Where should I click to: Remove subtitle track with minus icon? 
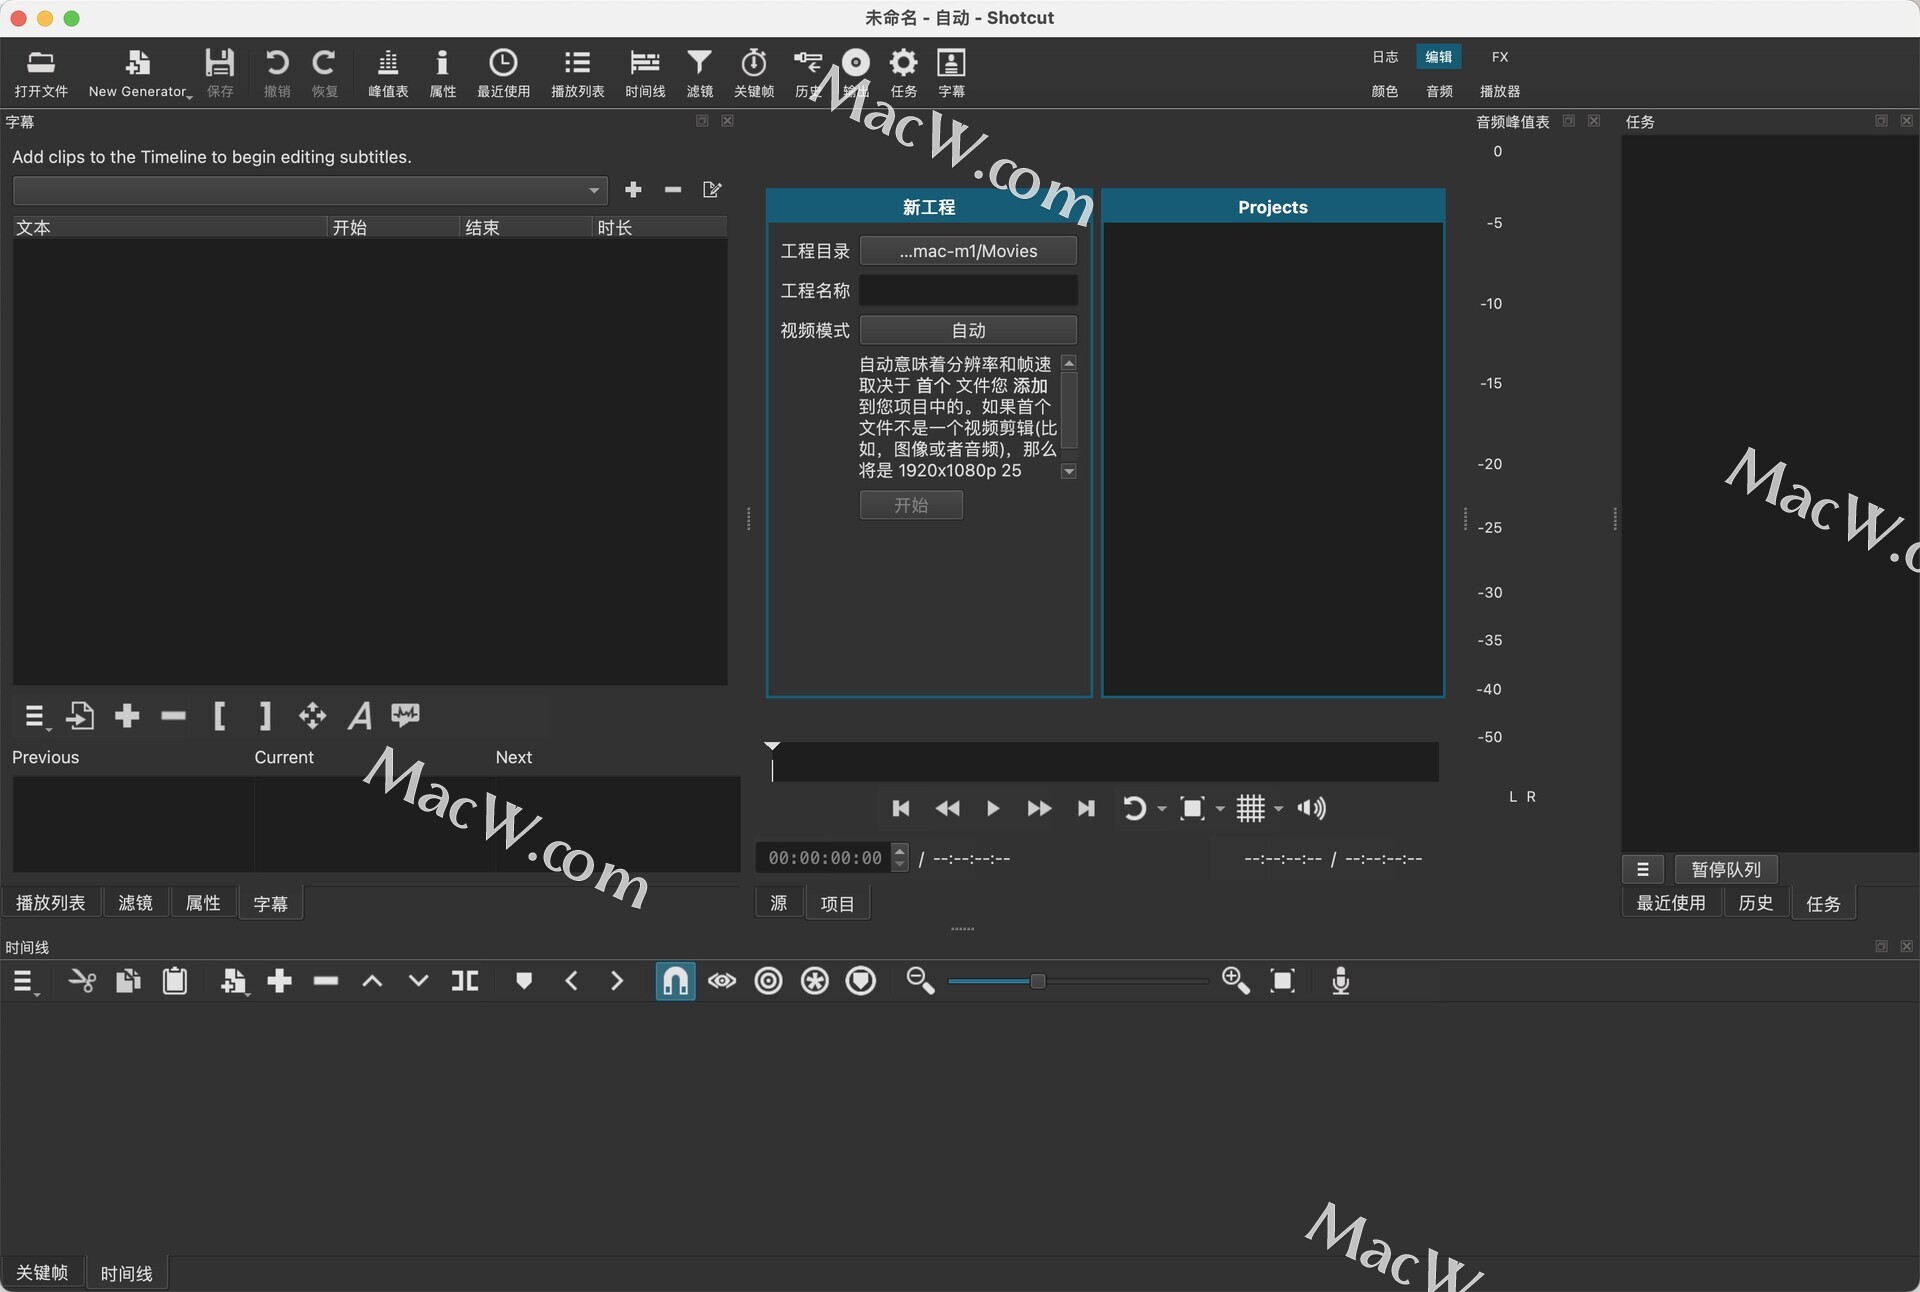coord(673,189)
